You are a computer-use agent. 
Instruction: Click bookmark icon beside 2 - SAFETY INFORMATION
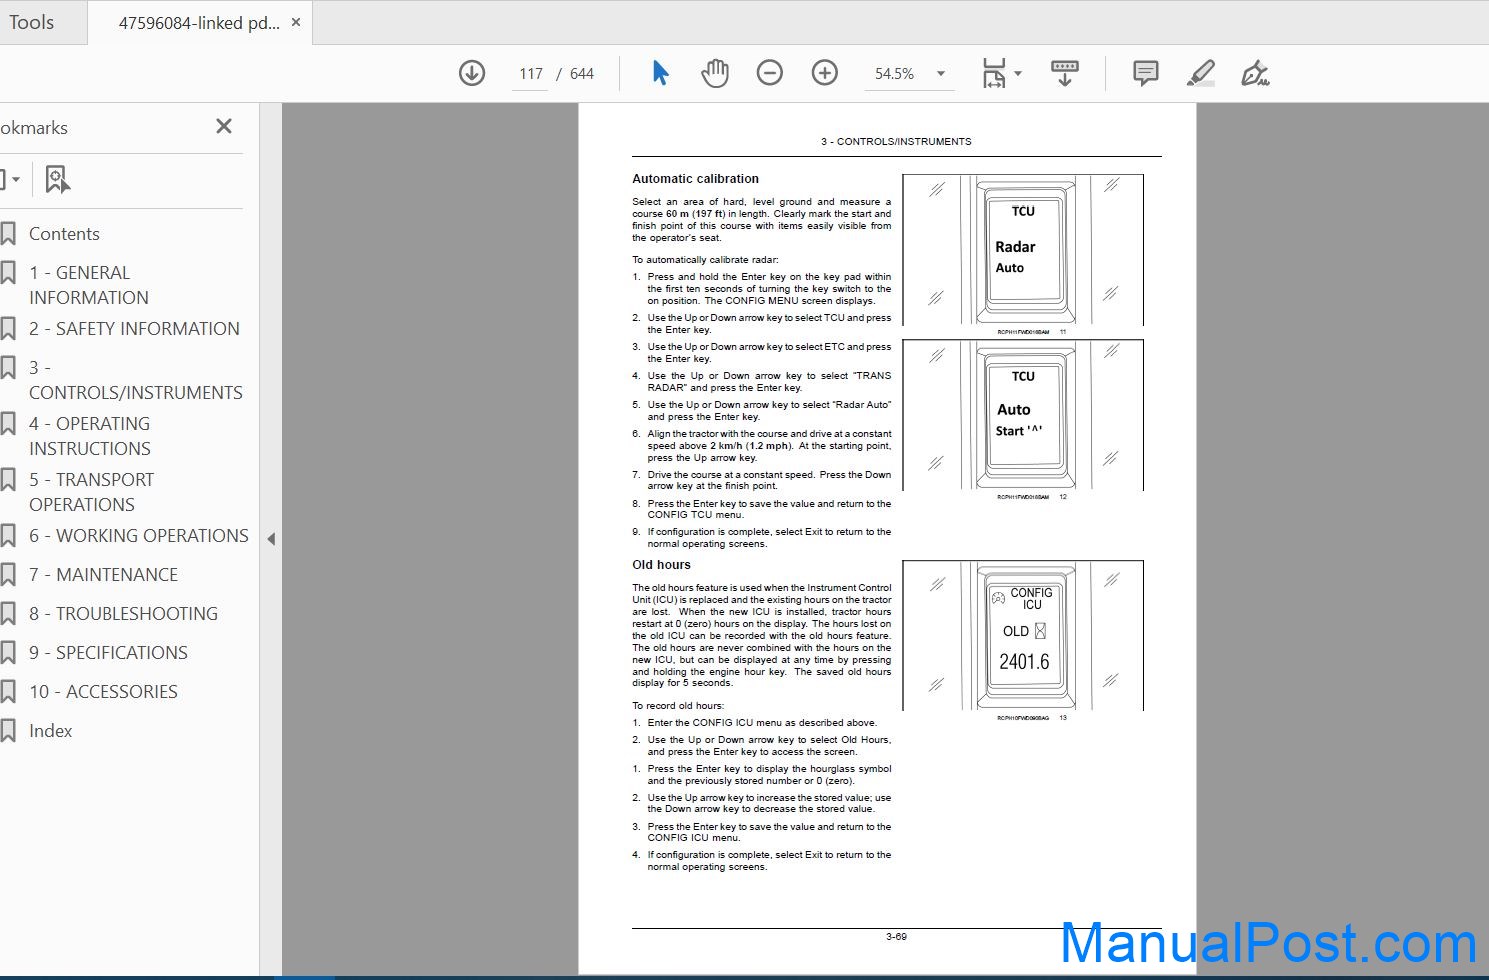coord(8,329)
